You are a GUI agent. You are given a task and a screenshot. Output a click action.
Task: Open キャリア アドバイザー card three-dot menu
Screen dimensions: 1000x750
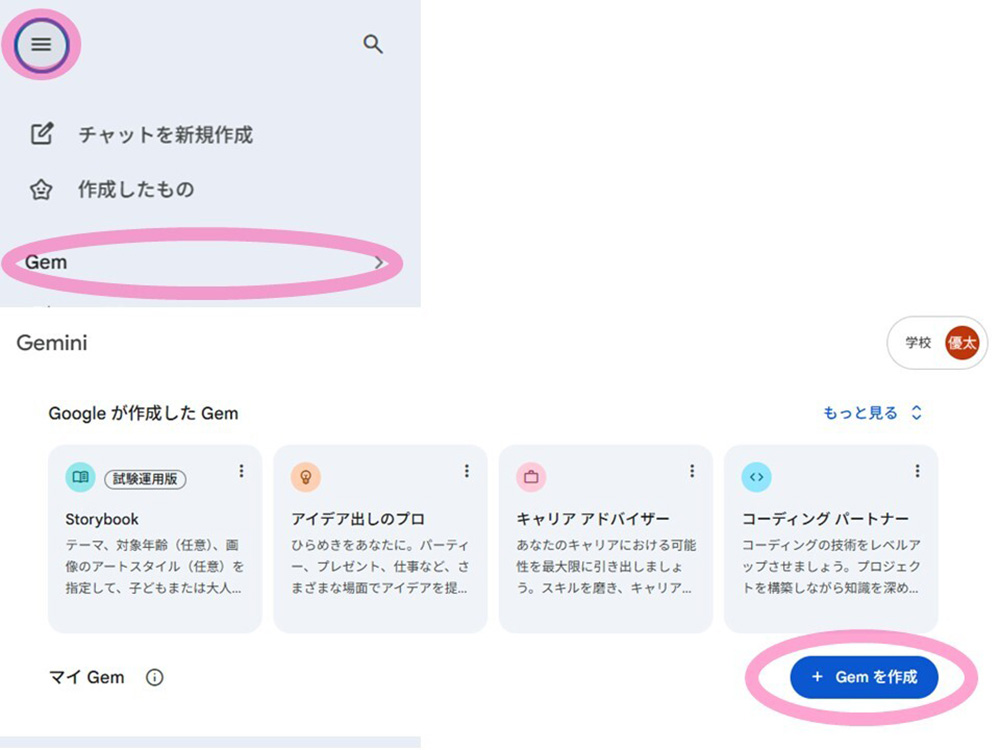click(x=692, y=471)
